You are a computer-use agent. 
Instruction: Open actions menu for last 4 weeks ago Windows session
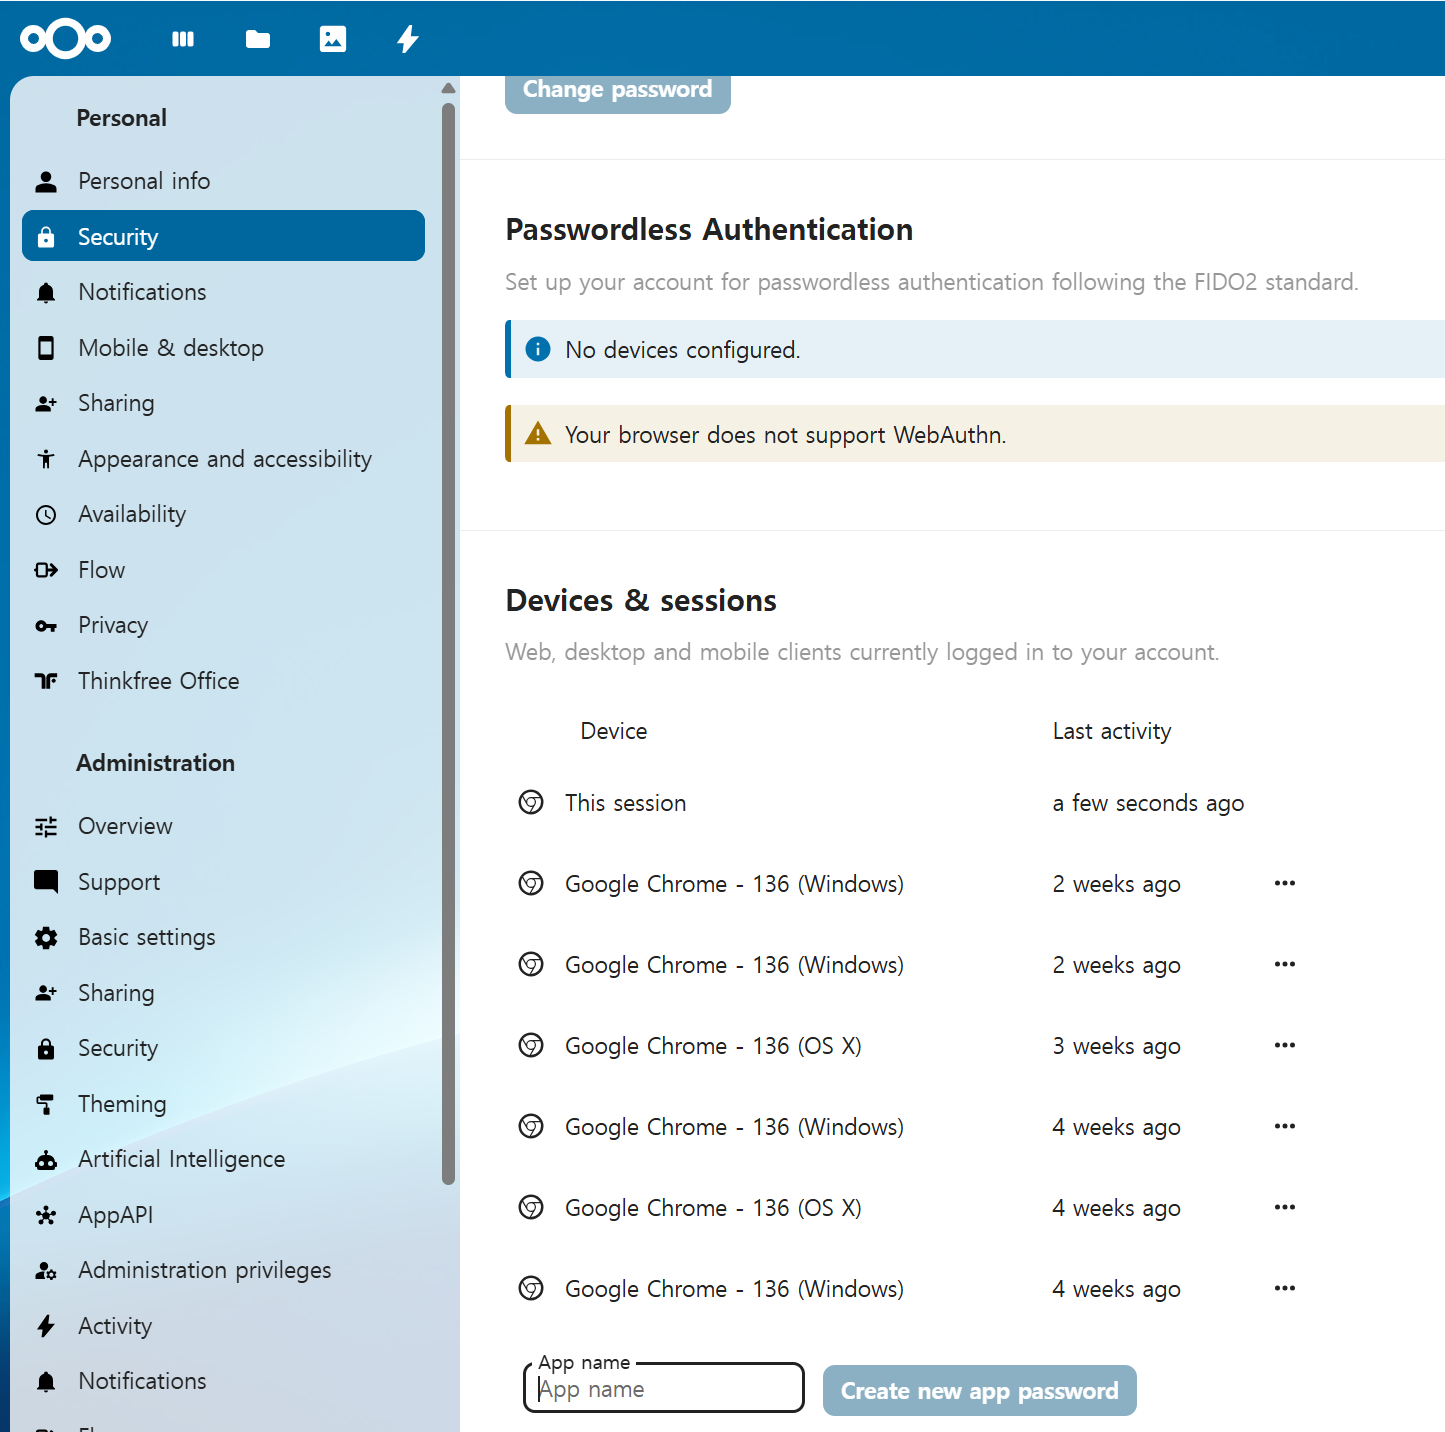coord(1285,1288)
